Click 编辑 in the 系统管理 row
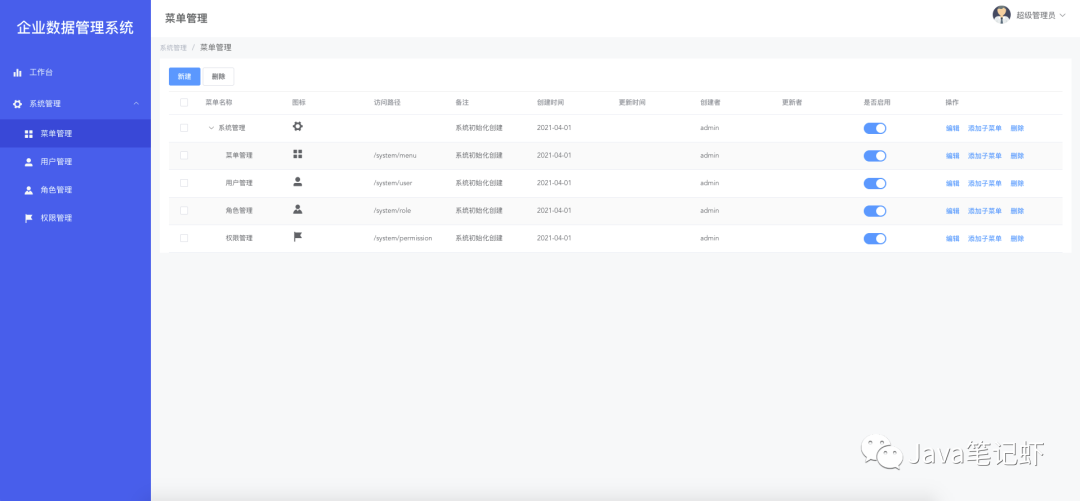The height and width of the screenshot is (501, 1080). click(953, 128)
